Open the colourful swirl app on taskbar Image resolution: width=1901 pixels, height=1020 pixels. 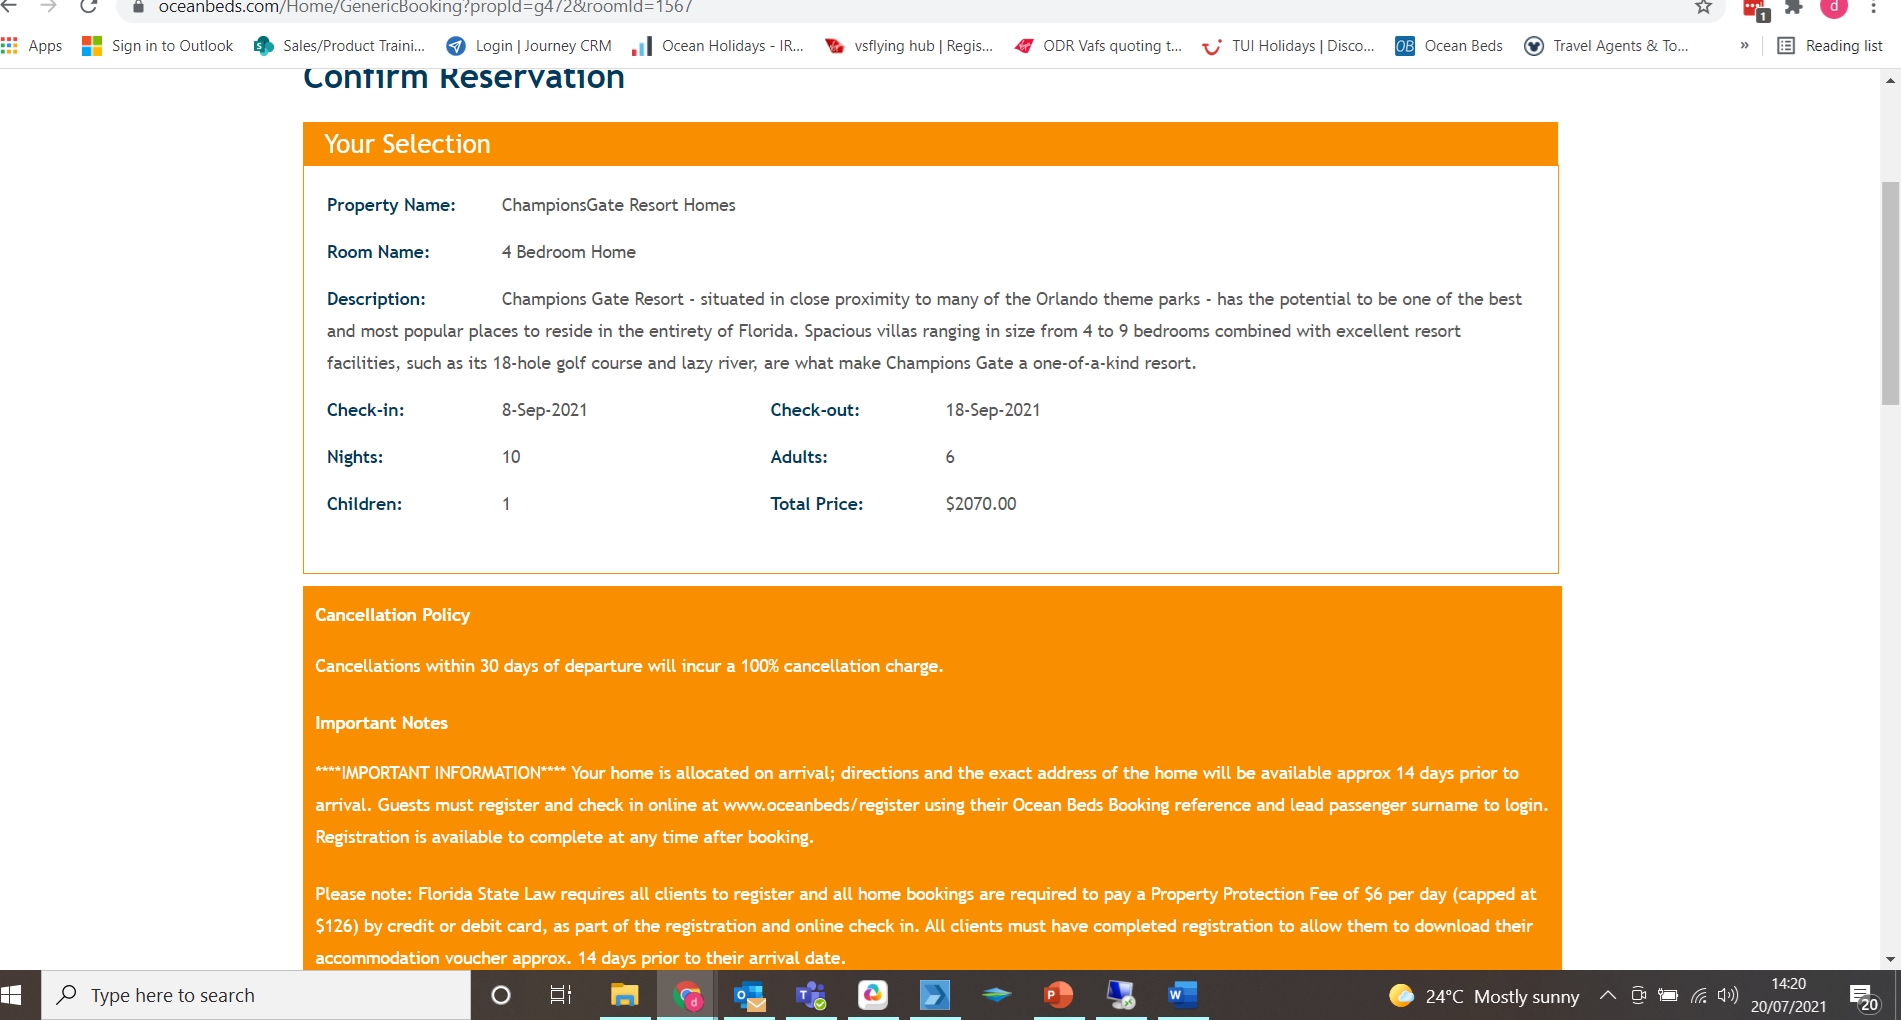[x=873, y=995]
